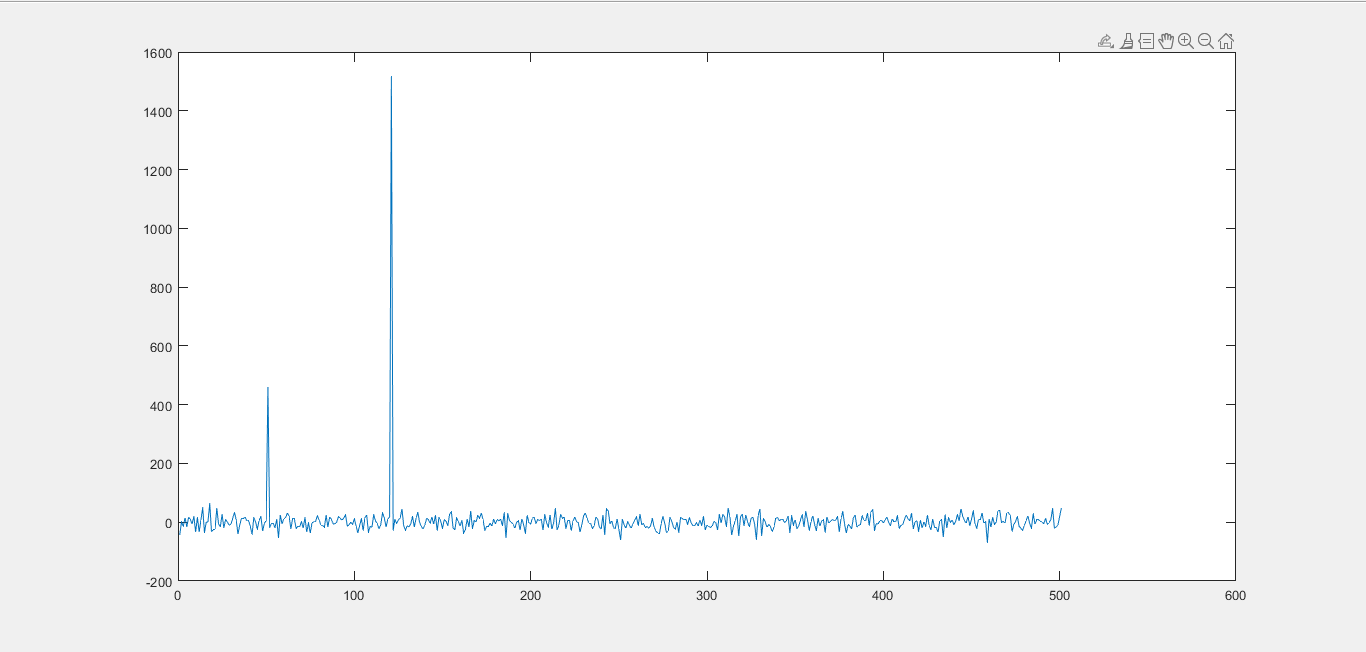The height and width of the screenshot is (652, 1366).
Task: Click the smaller spike peak near 450
Action: (268, 388)
